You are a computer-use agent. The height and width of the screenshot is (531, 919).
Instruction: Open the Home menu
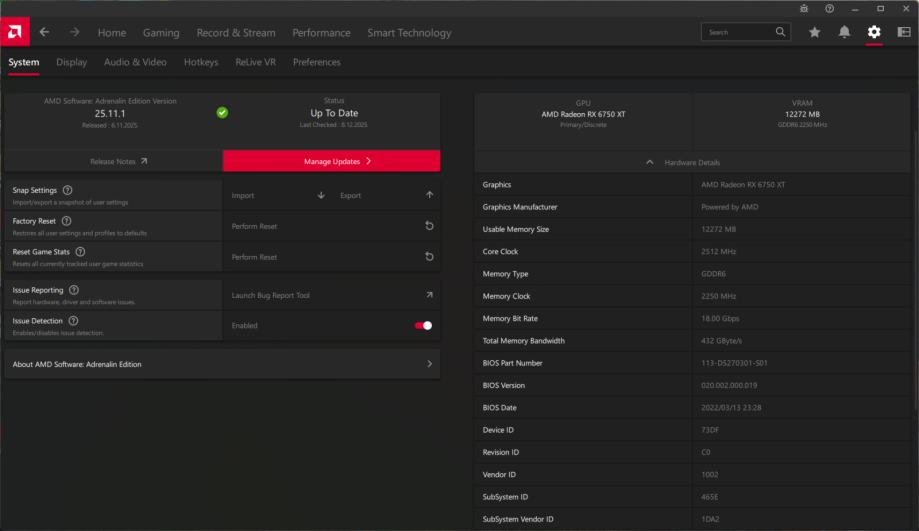coord(112,33)
